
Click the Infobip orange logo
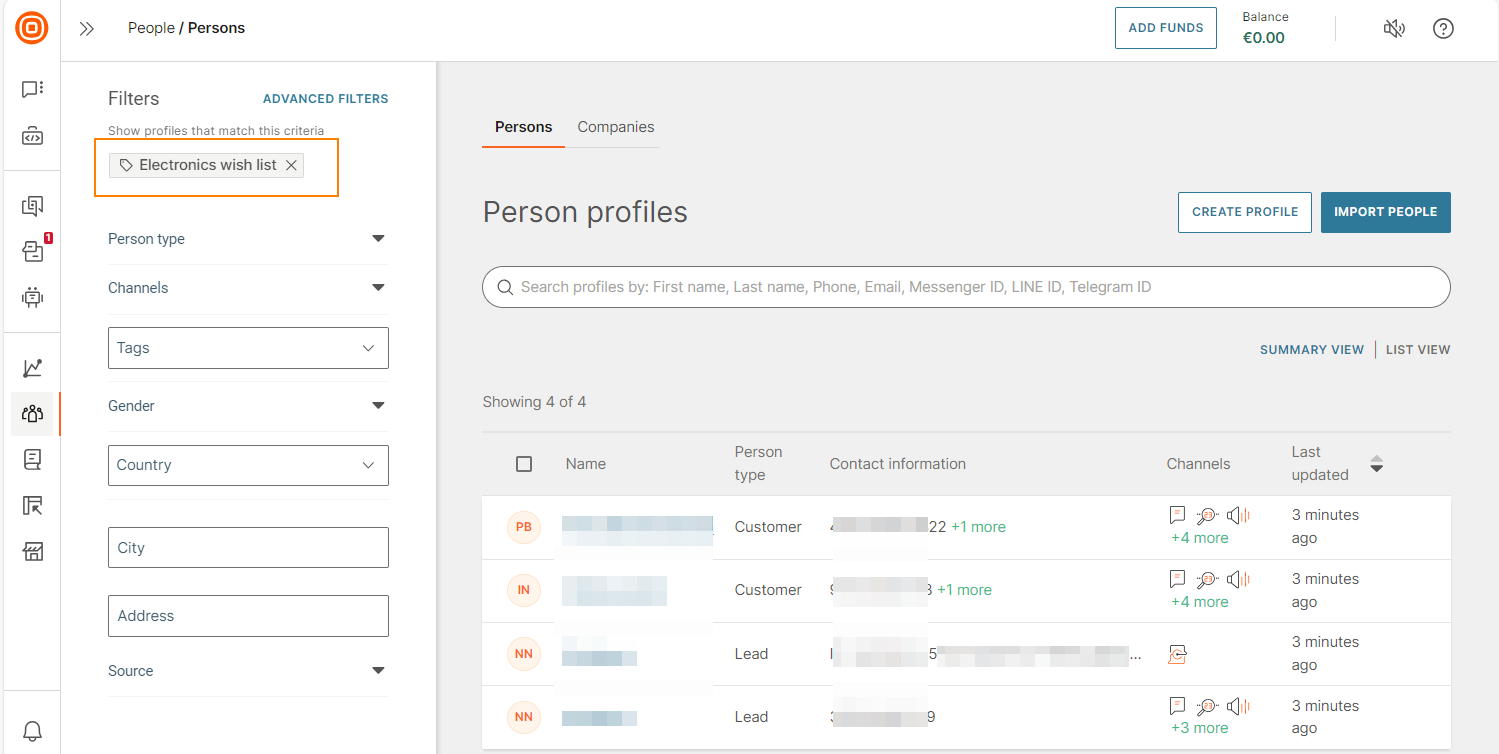(x=32, y=28)
